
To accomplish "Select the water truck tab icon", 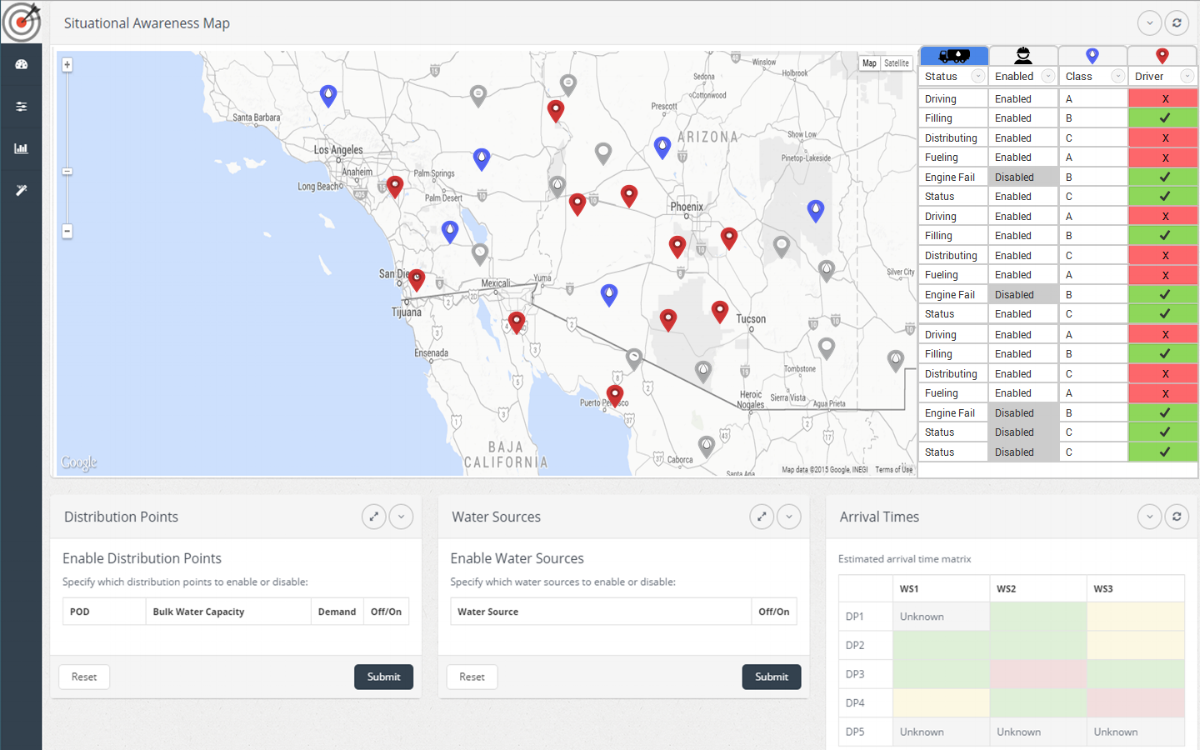I will 953,56.
